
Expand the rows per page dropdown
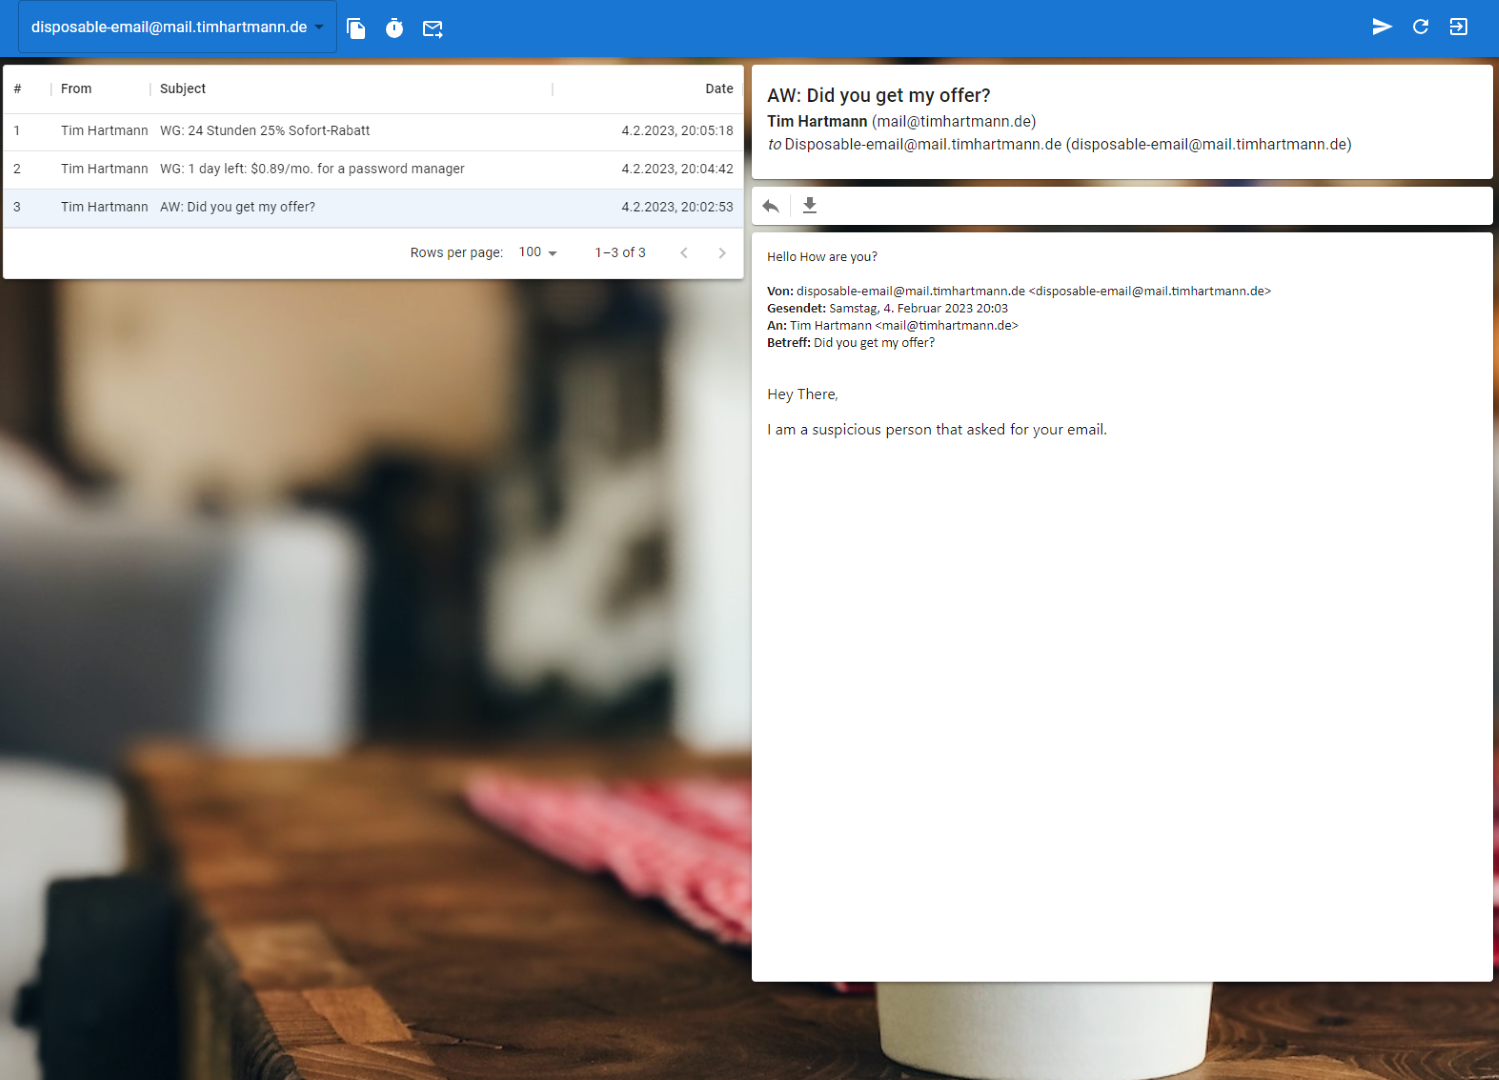coord(538,253)
